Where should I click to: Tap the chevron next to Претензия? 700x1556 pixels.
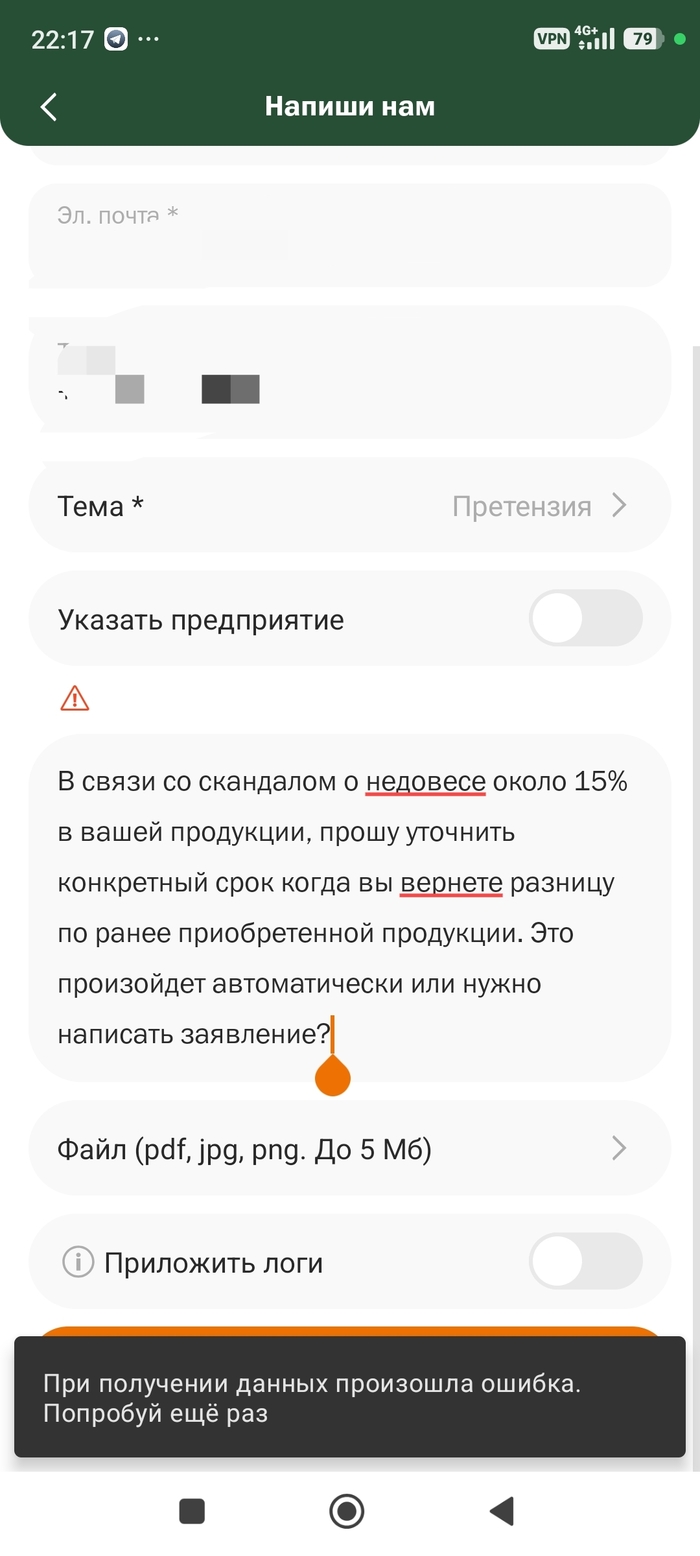619,506
